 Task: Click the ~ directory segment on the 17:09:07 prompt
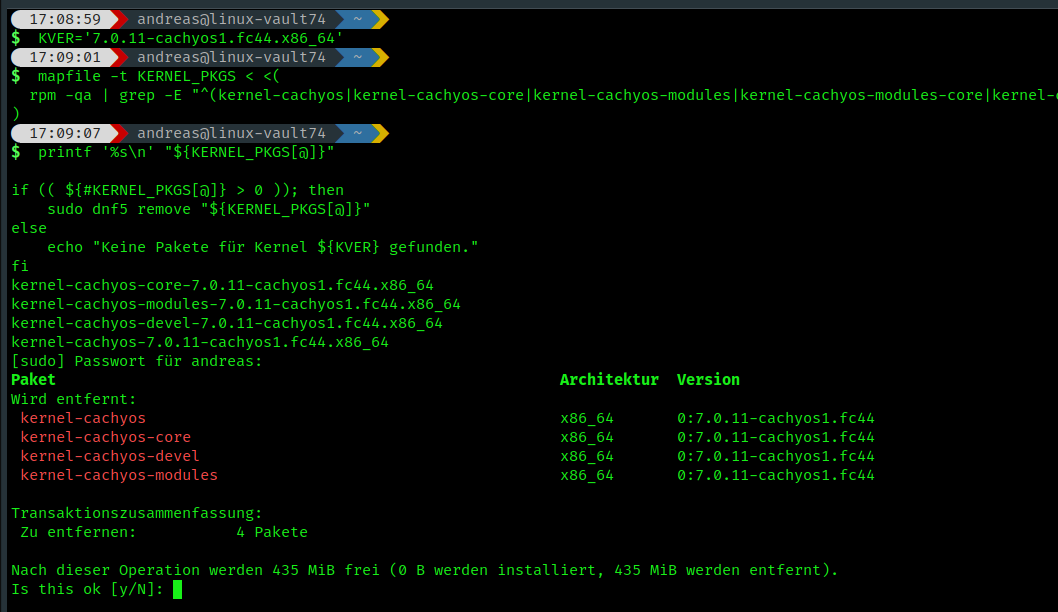pyautogui.click(x=358, y=133)
